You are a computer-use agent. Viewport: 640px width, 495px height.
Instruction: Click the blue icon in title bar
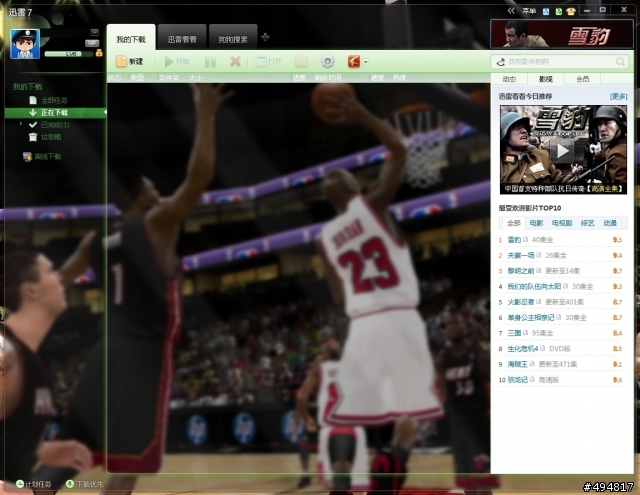(546, 11)
